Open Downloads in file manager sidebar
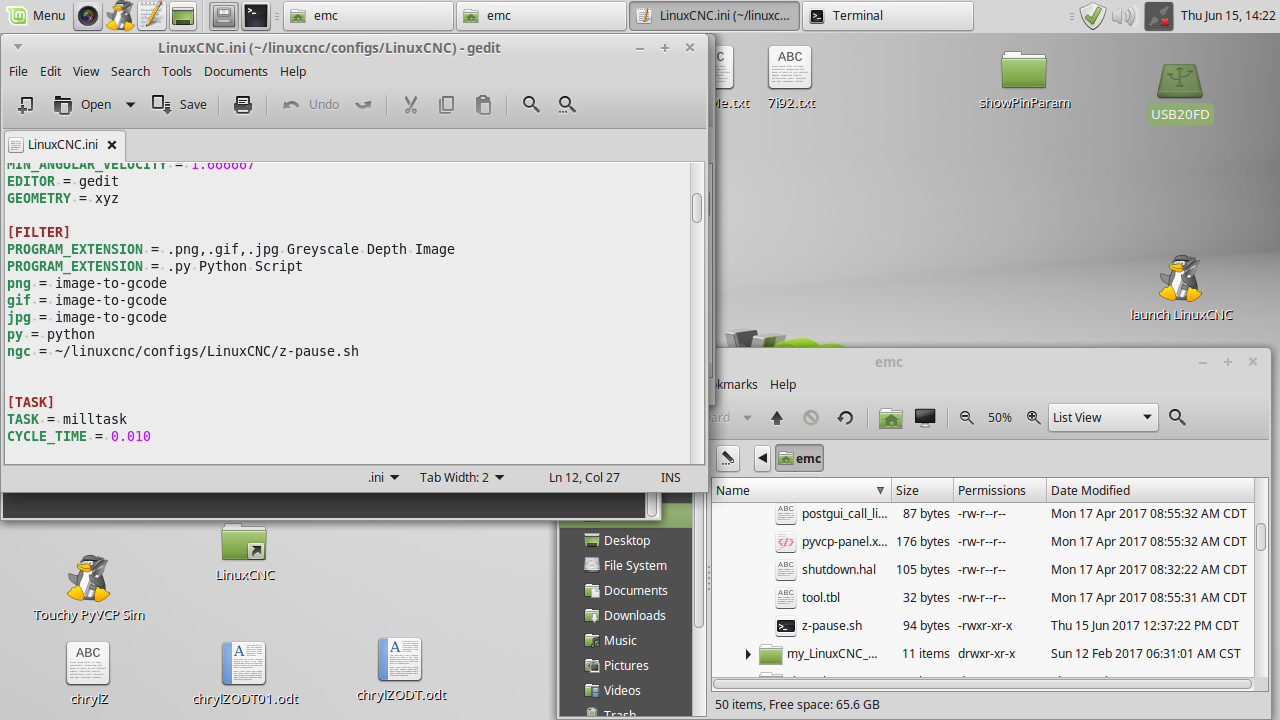Viewport: 1280px width, 720px height. (634, 616)
